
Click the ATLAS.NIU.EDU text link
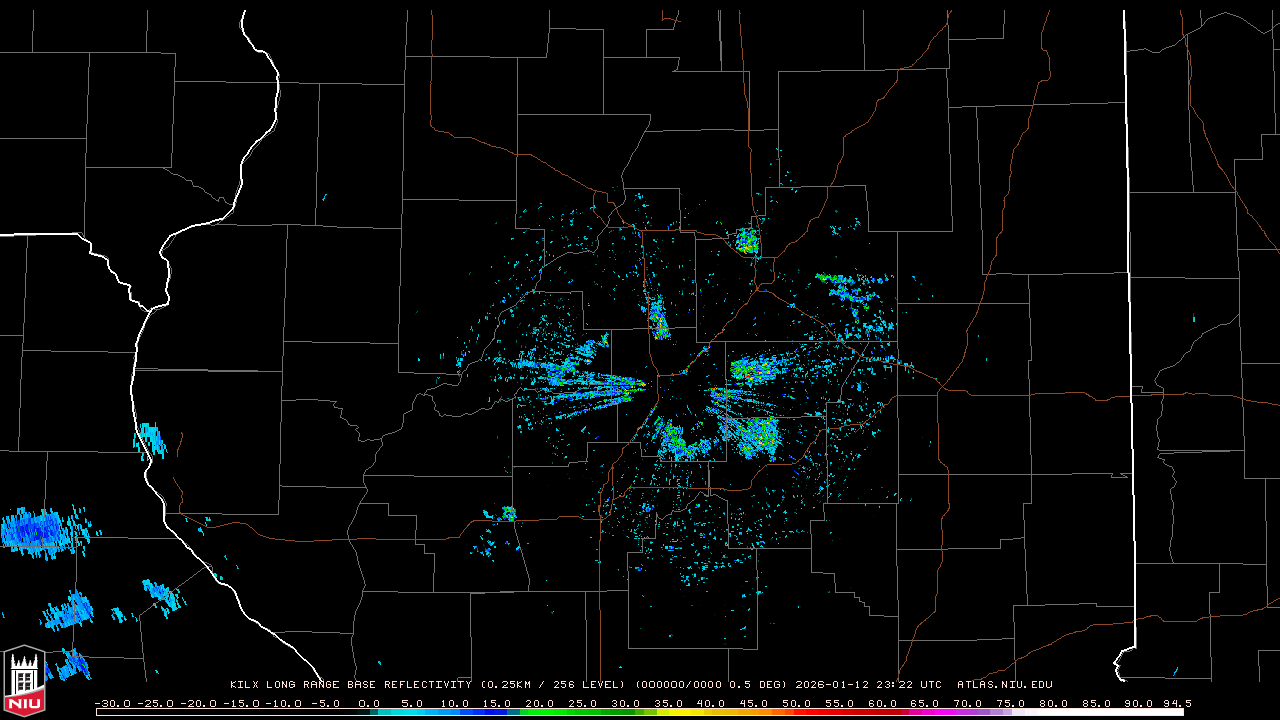tap(1004, 685)
